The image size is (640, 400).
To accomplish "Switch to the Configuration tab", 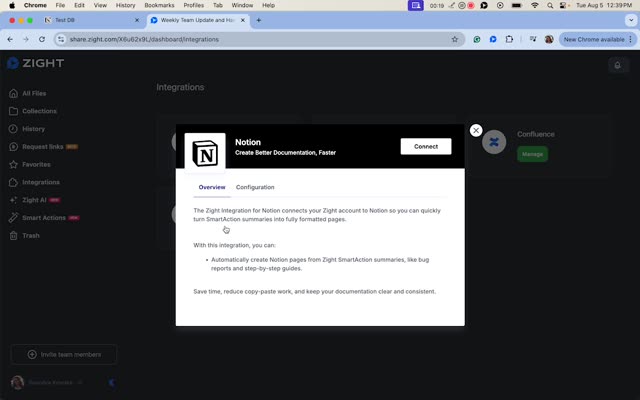I will 255,187.
